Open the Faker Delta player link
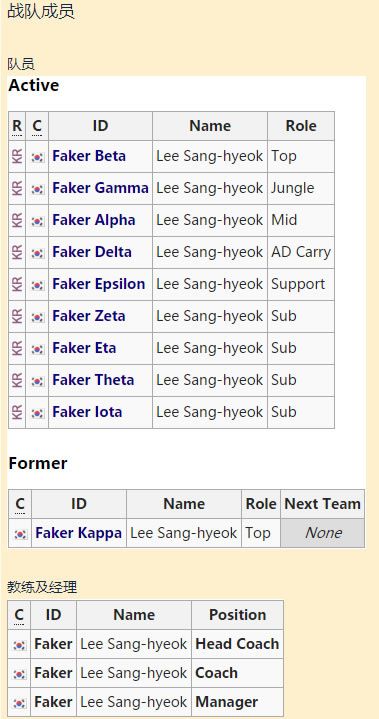 point(92,252)
